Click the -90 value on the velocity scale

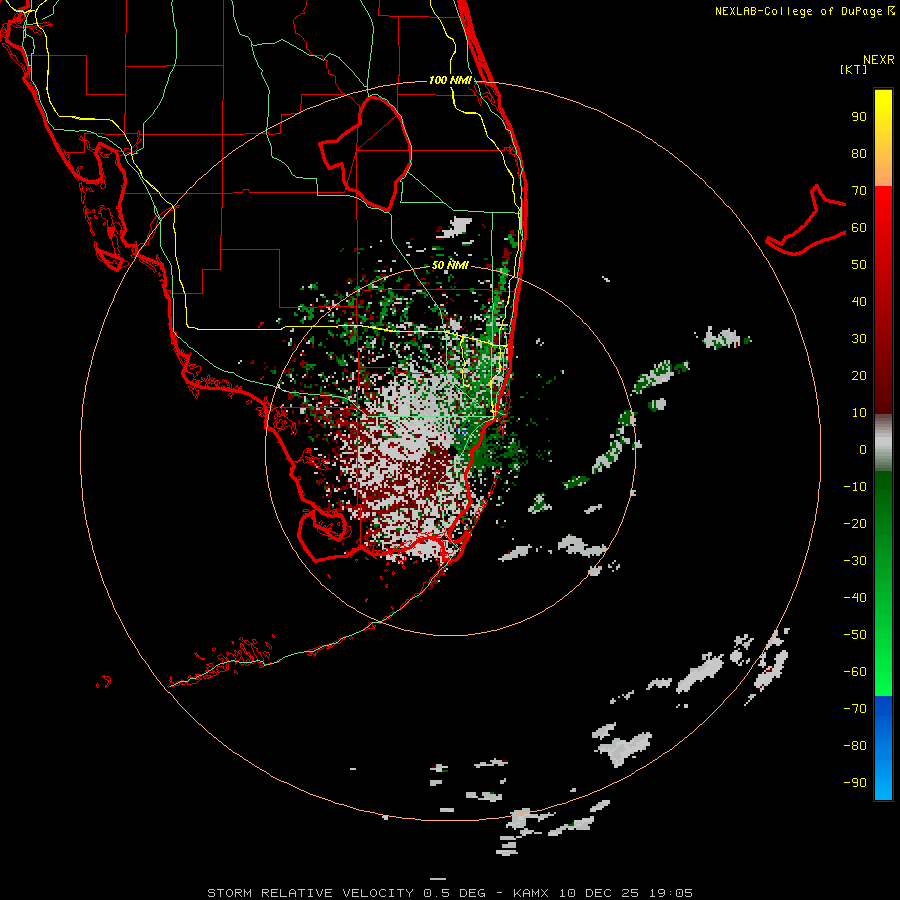(855, 783)
